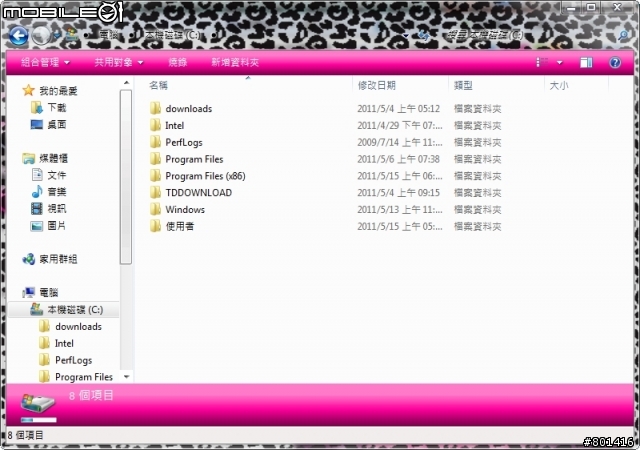Click the navigation pane scroll down arrow
This screenshot has width=640, height=450.
click(x=126, y=377)
